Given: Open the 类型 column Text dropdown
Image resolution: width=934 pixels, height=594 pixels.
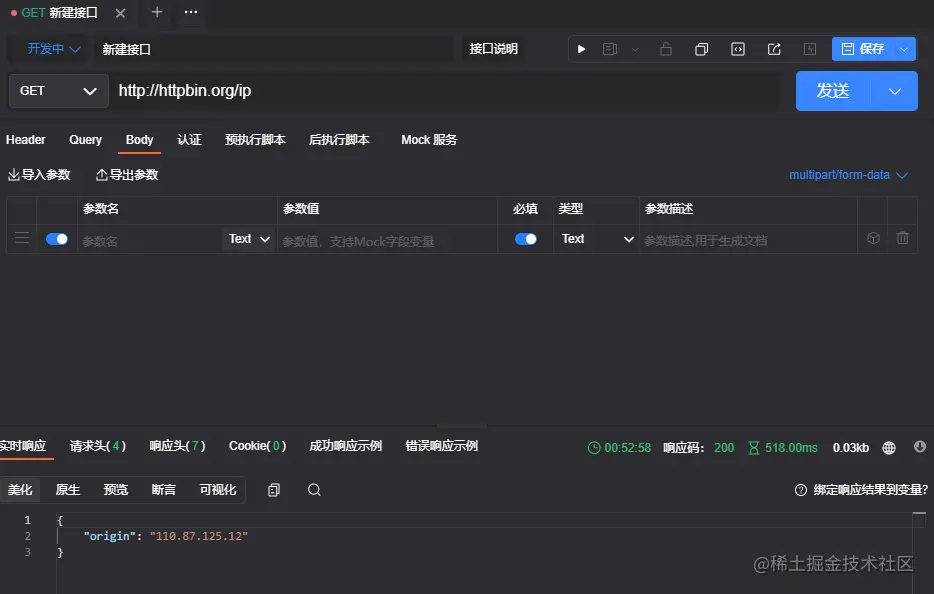Looking at the screenshot, I should coord(597,239).
